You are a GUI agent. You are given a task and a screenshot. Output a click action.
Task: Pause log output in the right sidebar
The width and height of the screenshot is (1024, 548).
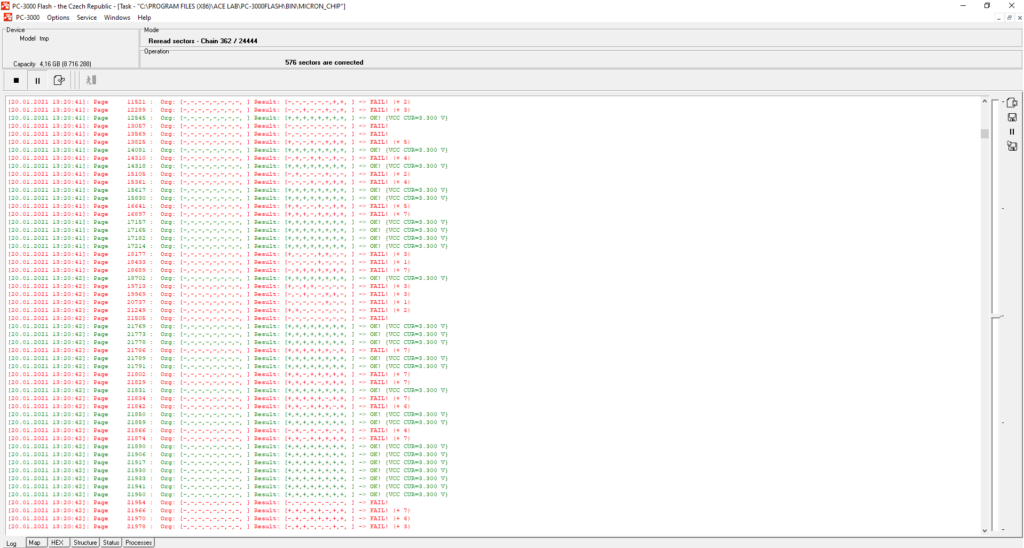1012,131
